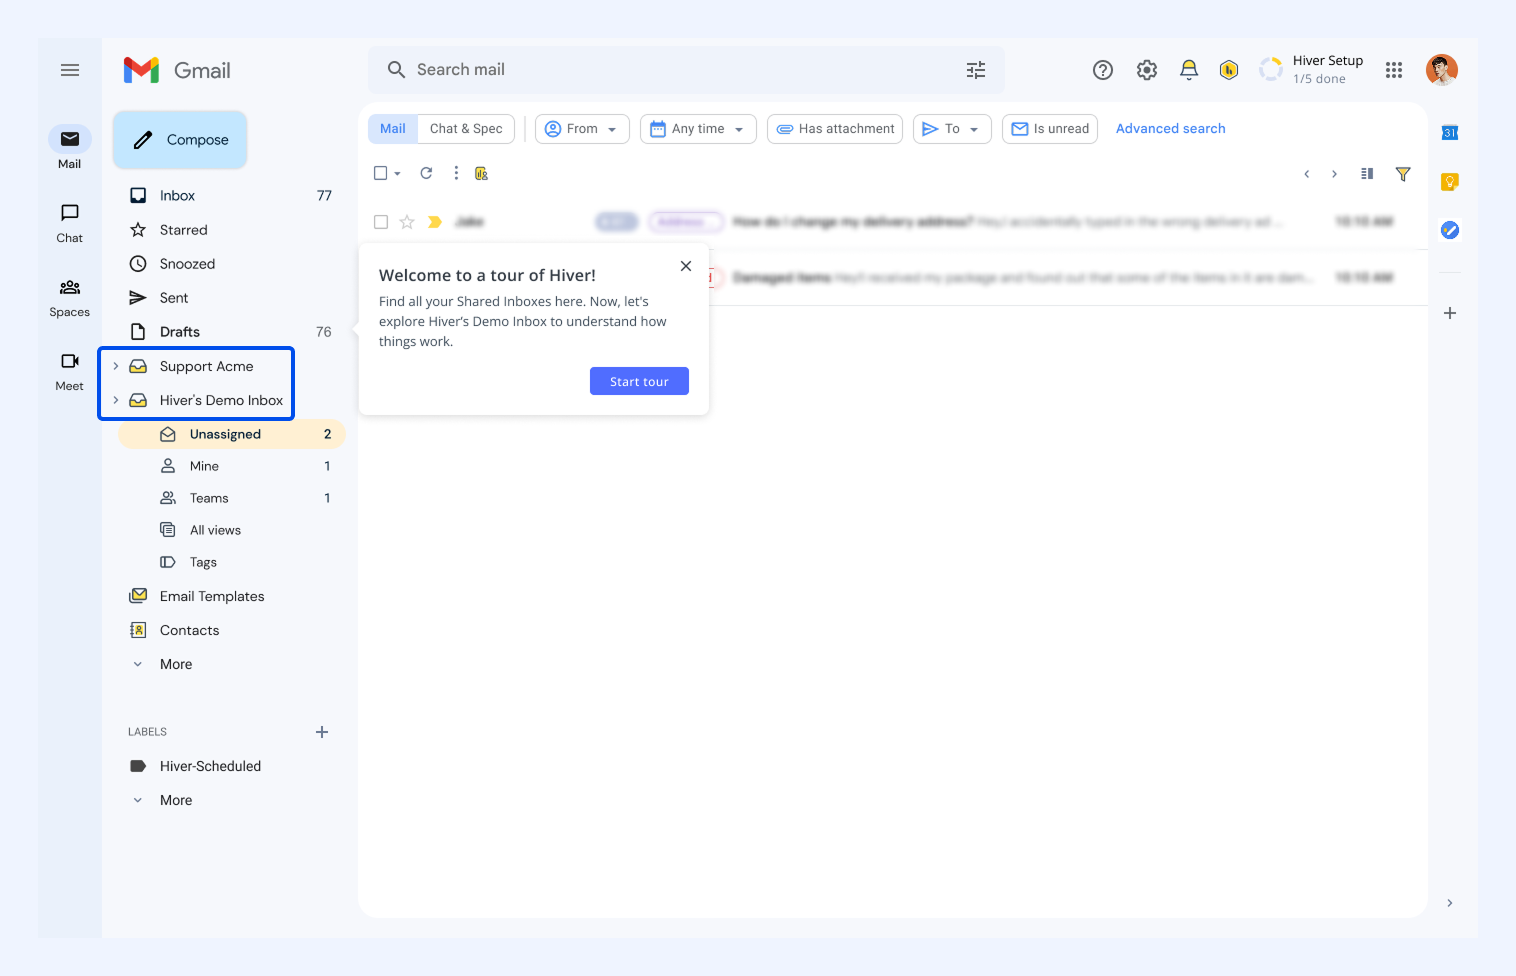The height and width of the screenshot is (976, 1516).
Task: Open the select-all dropdown arrow
Action: (x=397, y=174)
